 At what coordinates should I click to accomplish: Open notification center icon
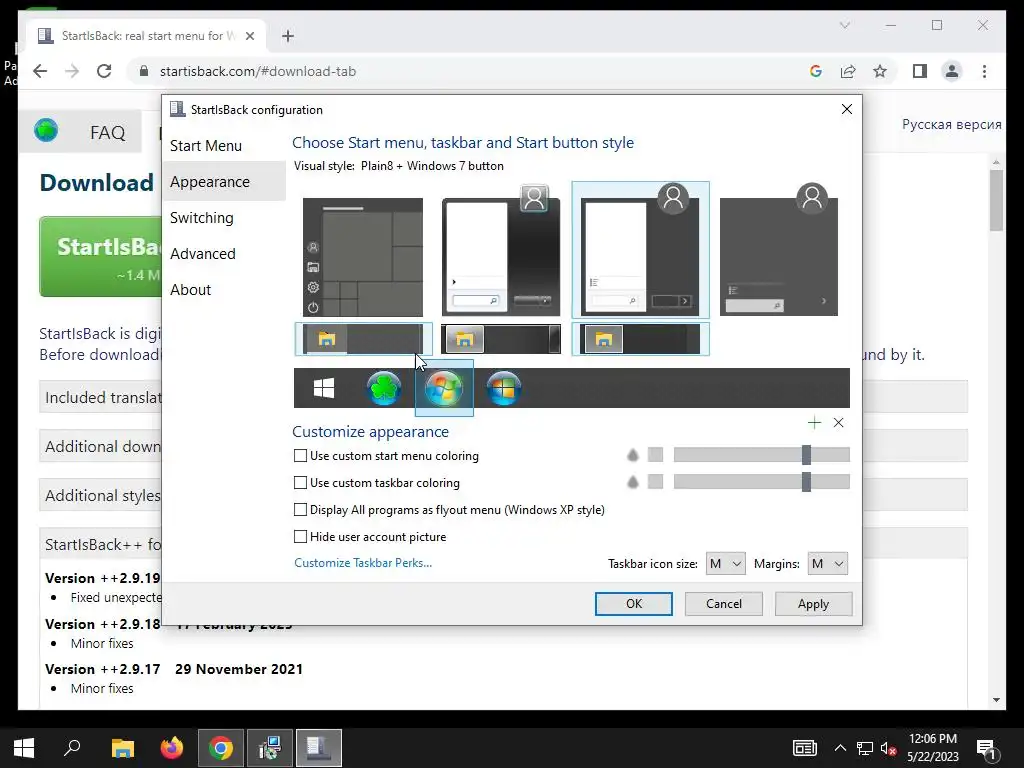[x=986, y=748]
